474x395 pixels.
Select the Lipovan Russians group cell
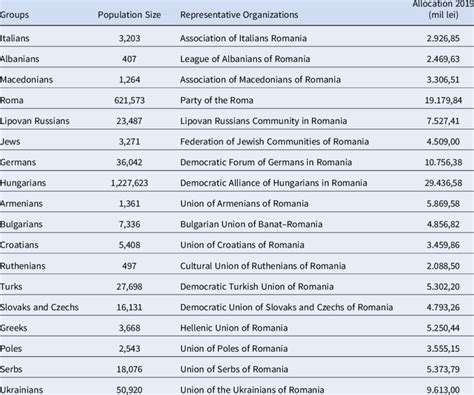point(35,121)
